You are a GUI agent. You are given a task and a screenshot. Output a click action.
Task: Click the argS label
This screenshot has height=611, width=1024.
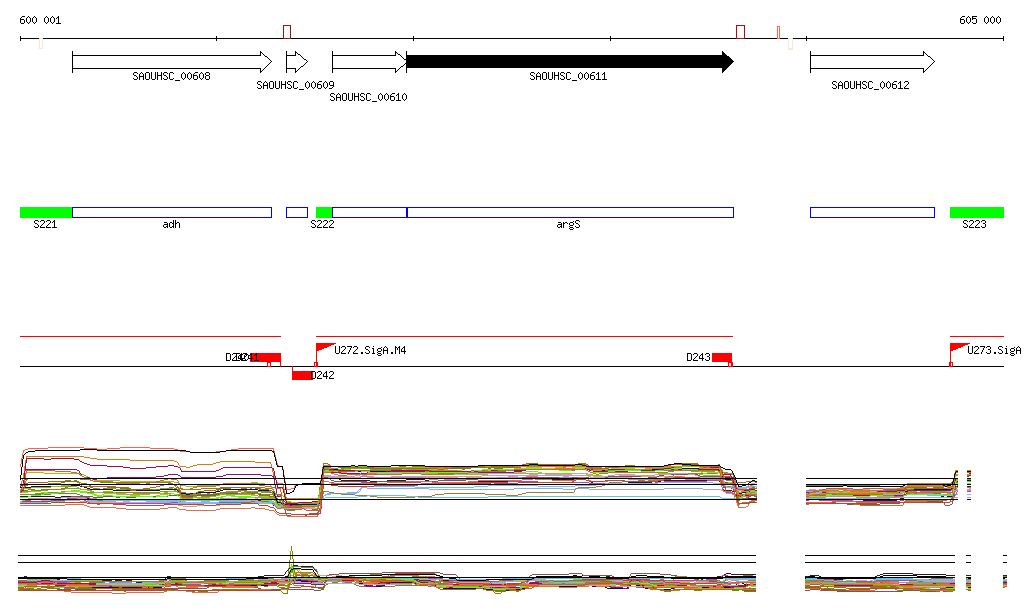pos(568,225)
